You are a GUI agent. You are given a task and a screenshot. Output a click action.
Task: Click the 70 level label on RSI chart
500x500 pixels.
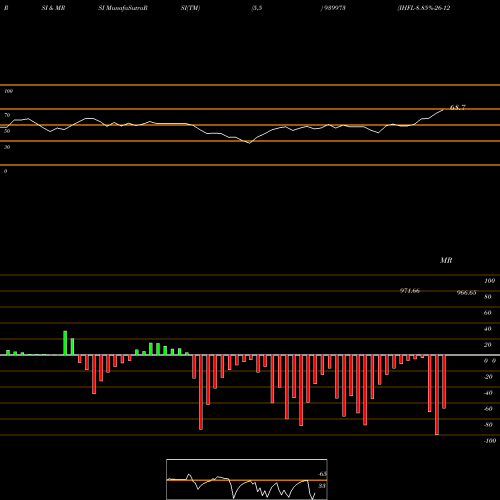pyautogui.click(x=7, y=115)
